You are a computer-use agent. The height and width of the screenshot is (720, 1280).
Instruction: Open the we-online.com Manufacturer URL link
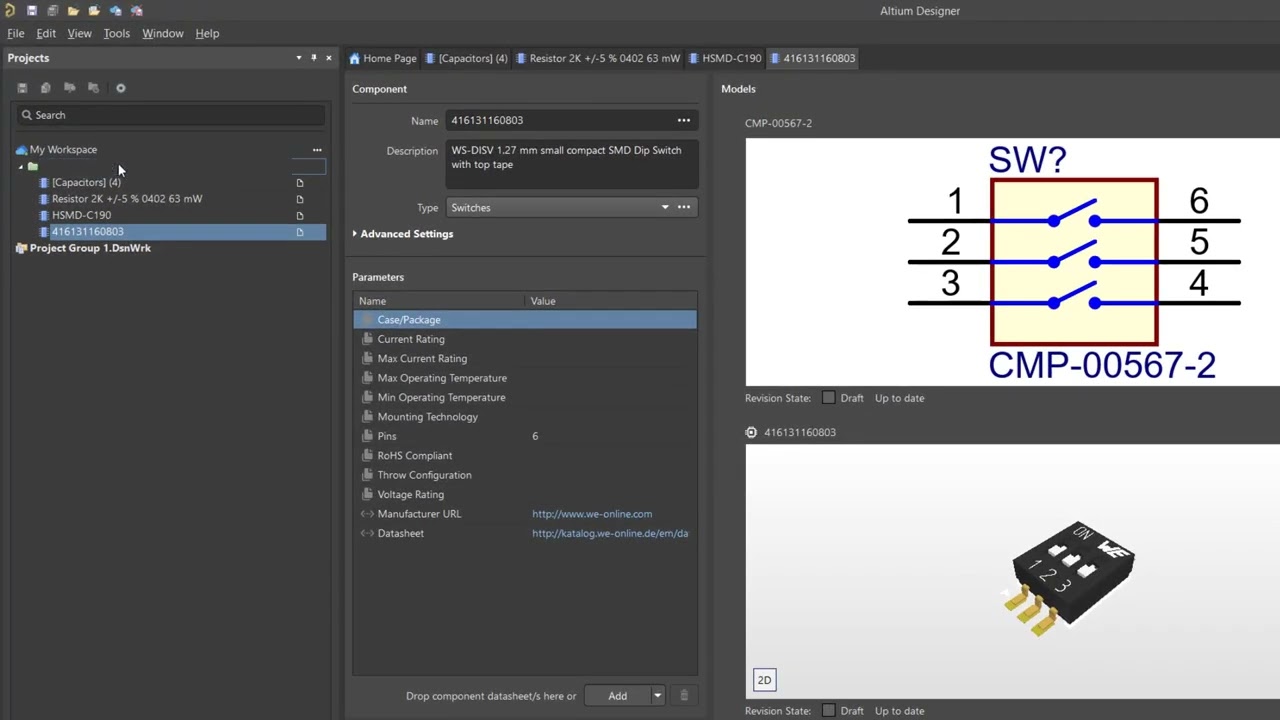592,514
